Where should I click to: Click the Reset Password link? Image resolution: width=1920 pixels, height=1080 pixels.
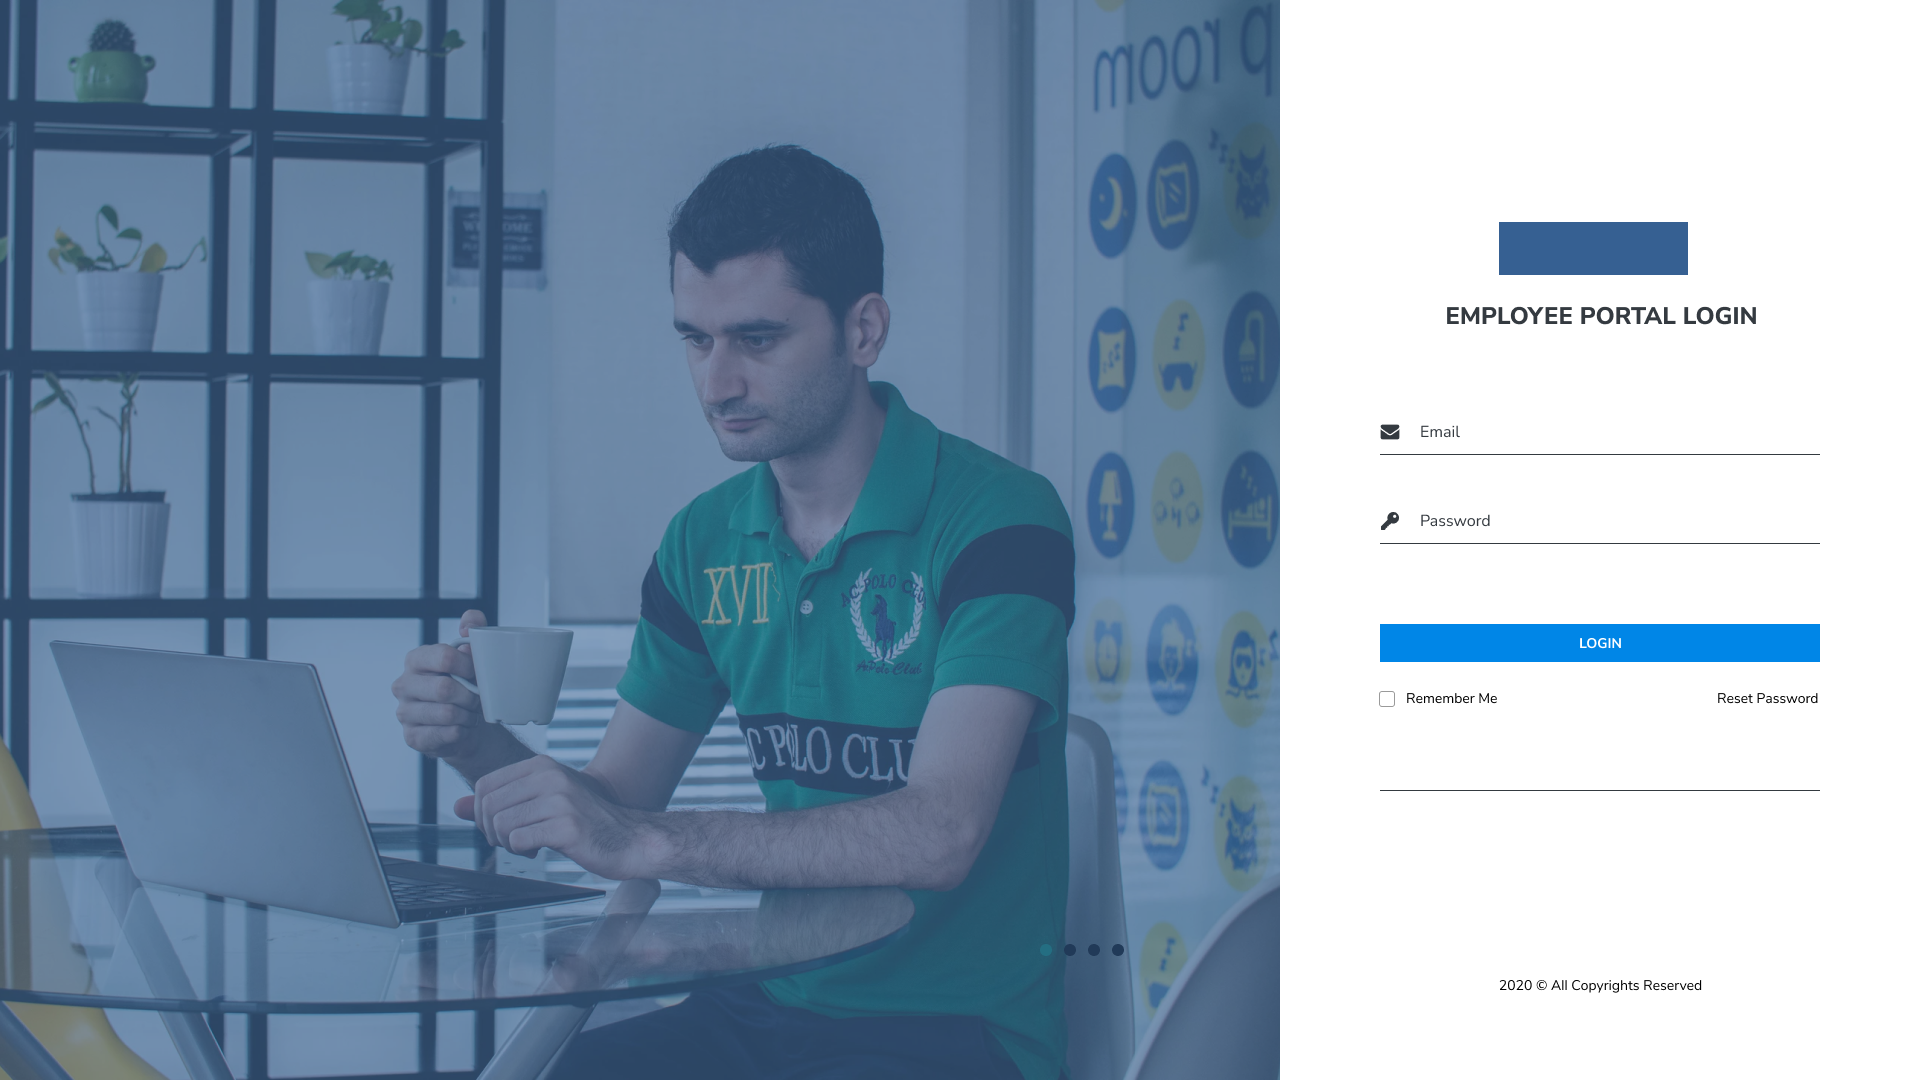click(1767, 698)
